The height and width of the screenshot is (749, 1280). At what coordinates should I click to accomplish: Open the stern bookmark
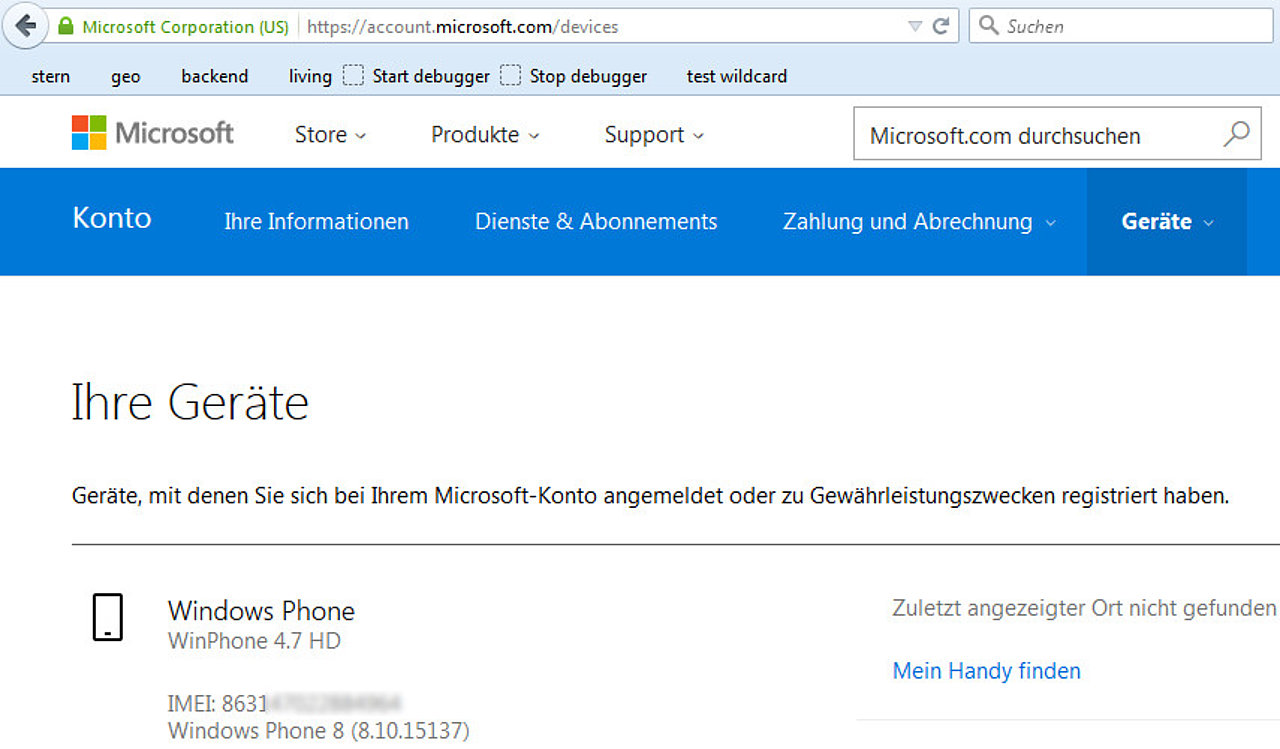tap(51, 76)
